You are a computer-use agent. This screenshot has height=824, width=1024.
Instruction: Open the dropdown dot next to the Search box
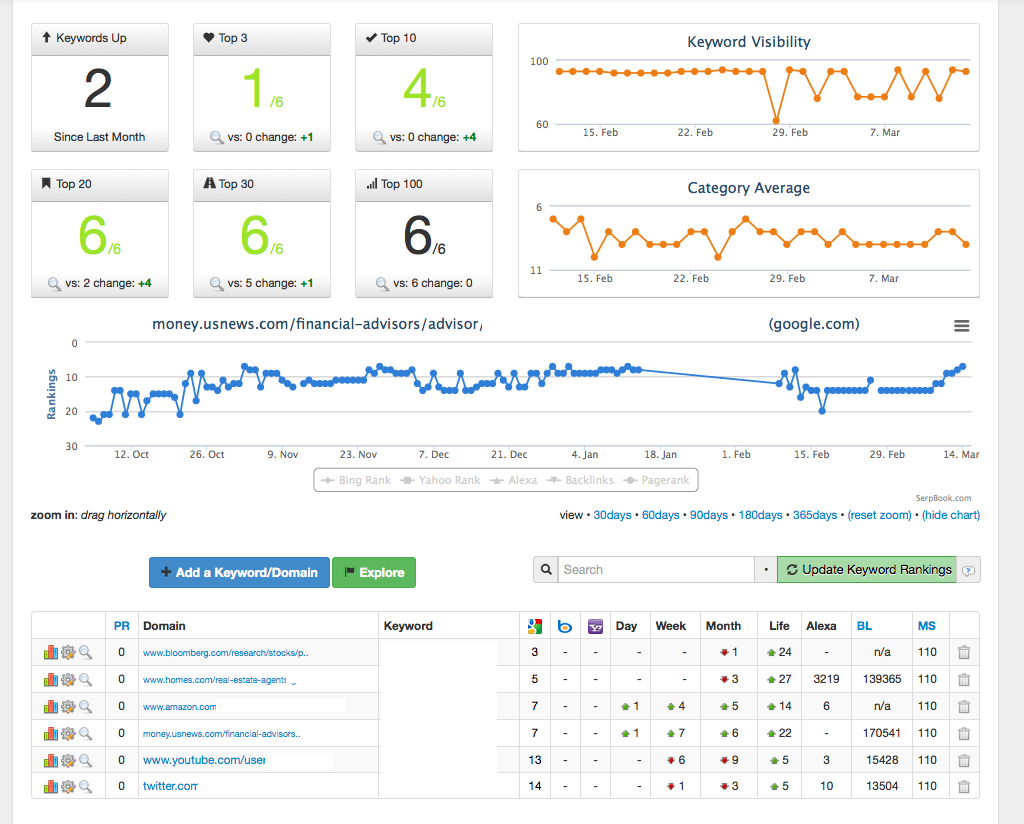coord(765,570)
